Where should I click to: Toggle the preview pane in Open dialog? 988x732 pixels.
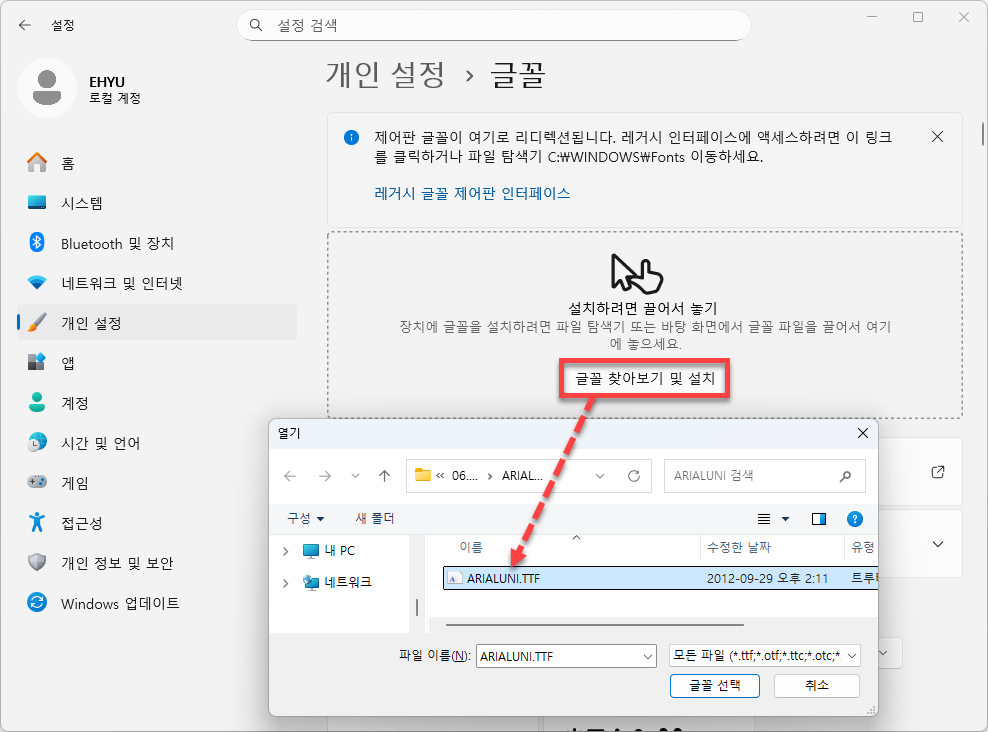[x=819, y=518]
